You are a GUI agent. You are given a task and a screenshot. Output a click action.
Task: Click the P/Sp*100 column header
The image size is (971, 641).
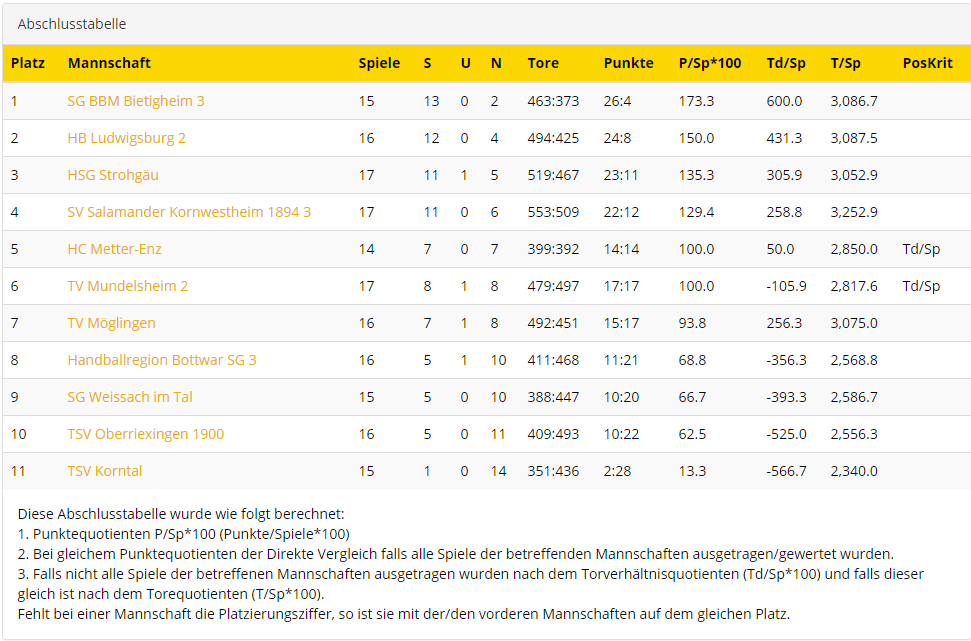click(x=710, y=63)
